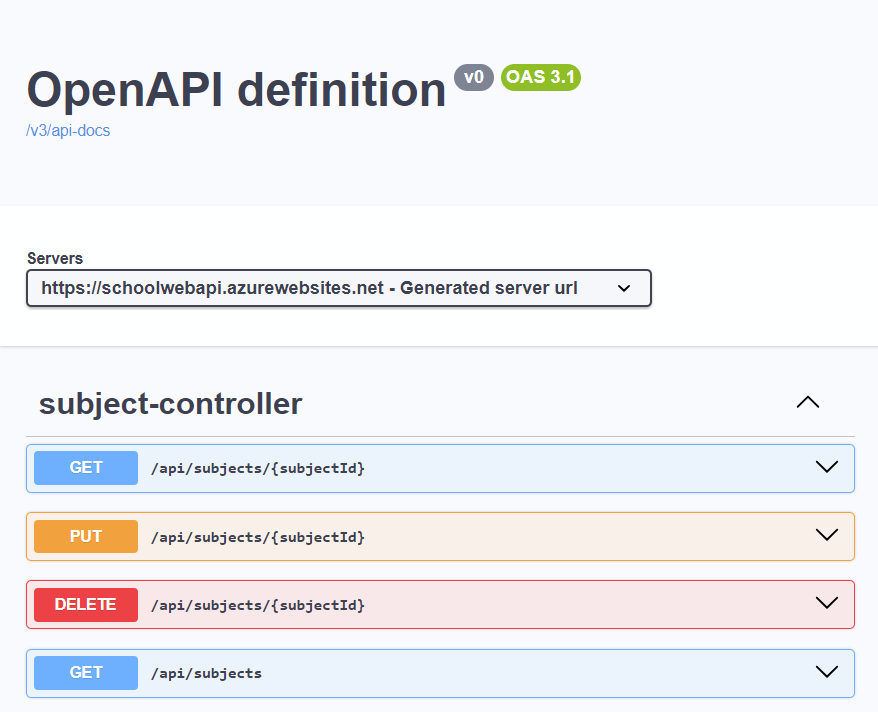The image size is (878, 712).
Task: Click the subject-controller heading
Action: click(x=169, y=404)
